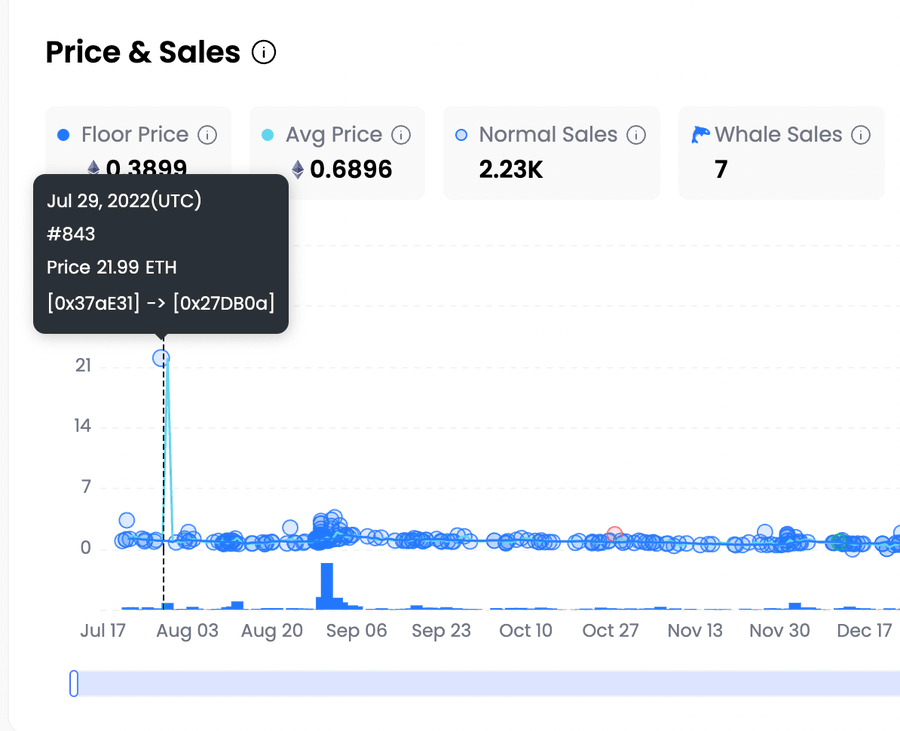The image size is (900, 731).
Task: Click the 0x37aE31 seller address in tooltip
Action: tap(93, 302)
